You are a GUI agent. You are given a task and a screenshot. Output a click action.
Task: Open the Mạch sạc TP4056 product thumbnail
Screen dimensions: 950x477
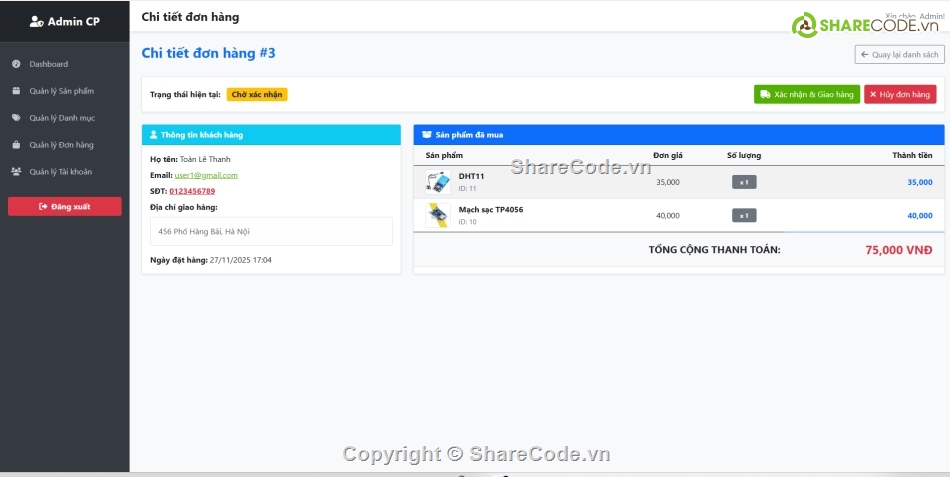pos(437,215)
